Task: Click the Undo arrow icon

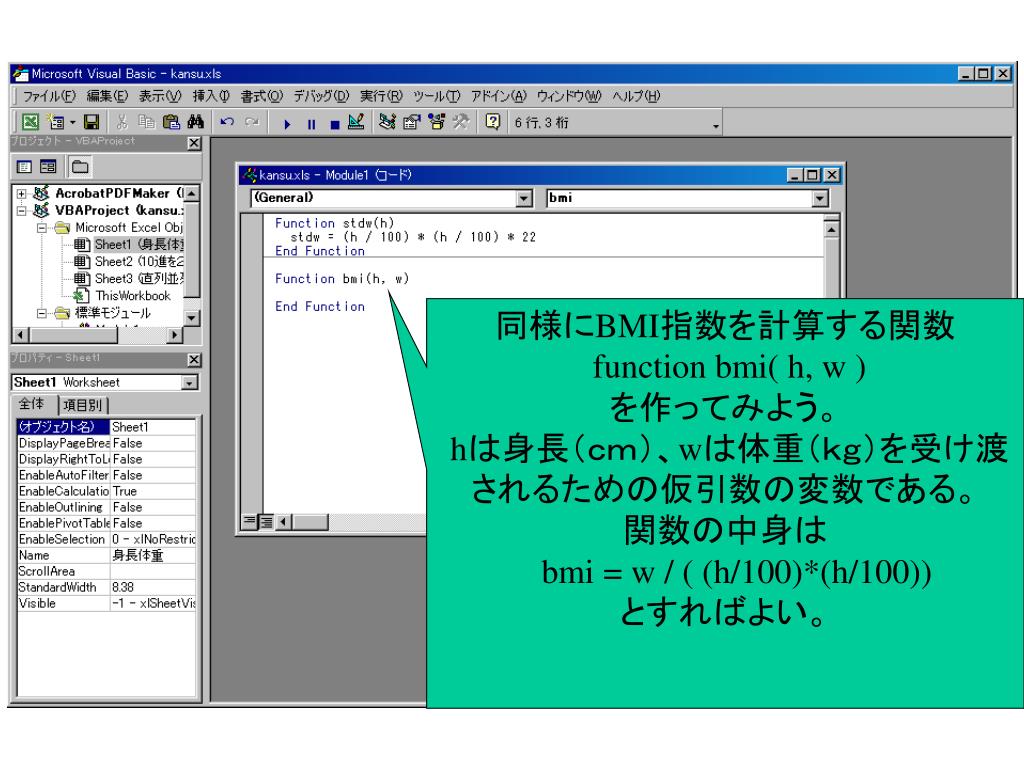Action: (x=227, y=122)
